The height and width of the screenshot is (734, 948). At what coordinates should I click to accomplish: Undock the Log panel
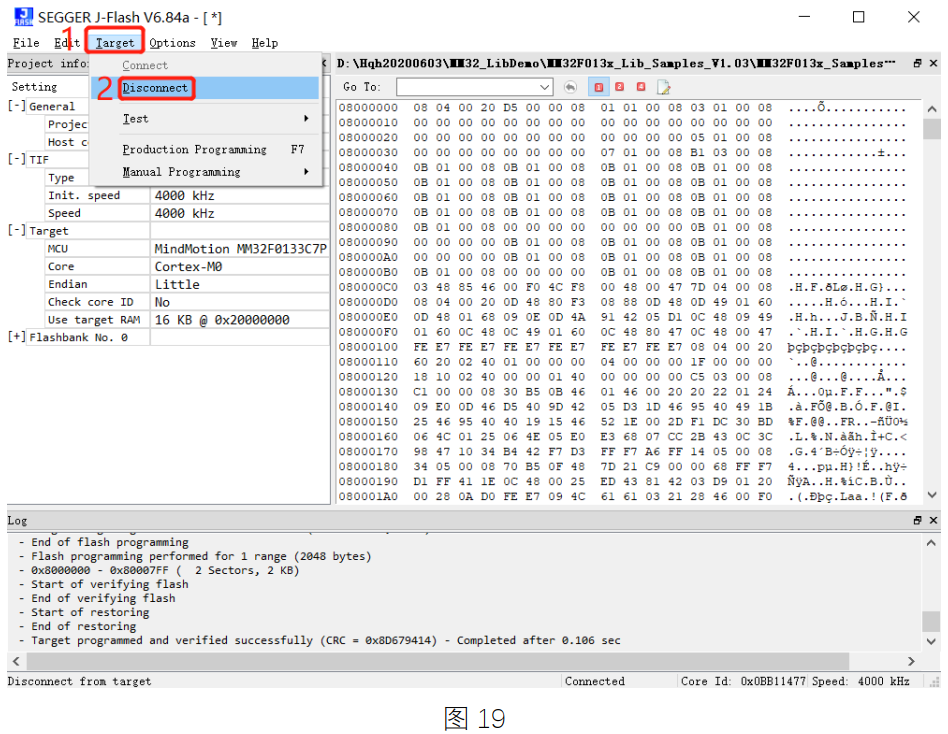click(917, 520)
